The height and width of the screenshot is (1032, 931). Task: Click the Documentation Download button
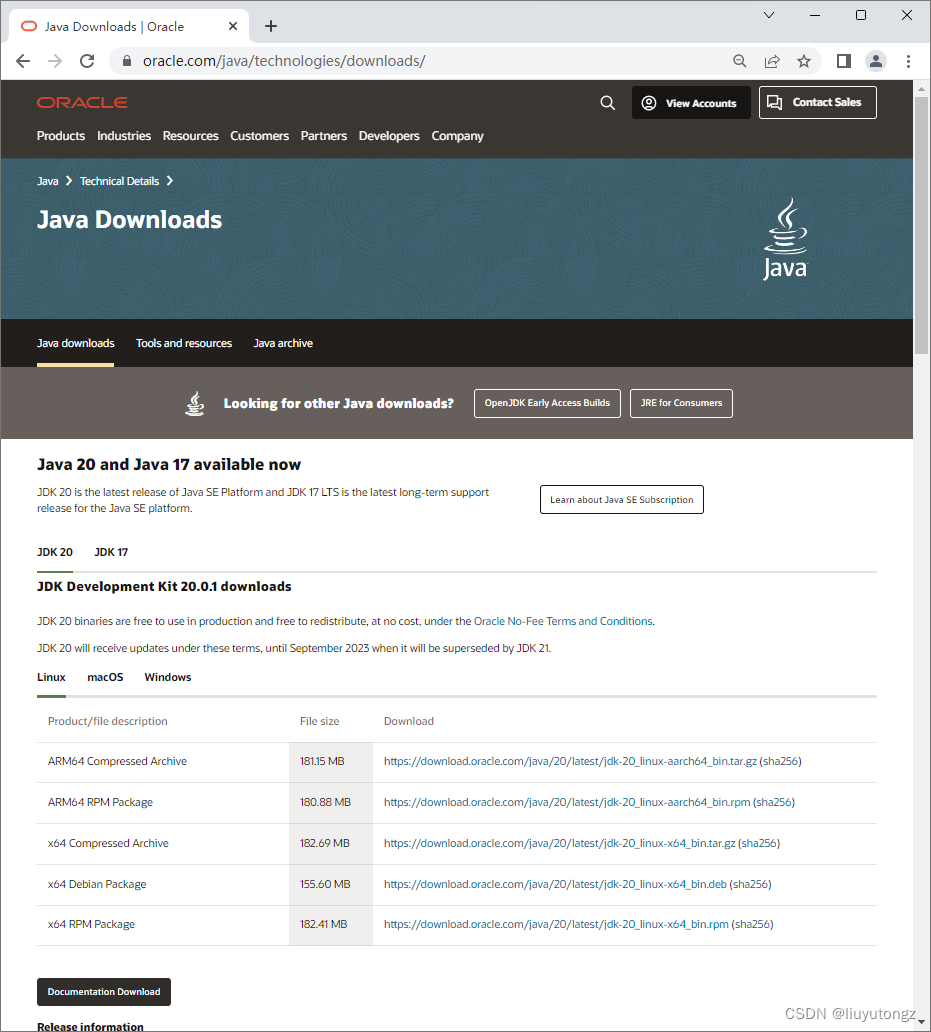104,992
